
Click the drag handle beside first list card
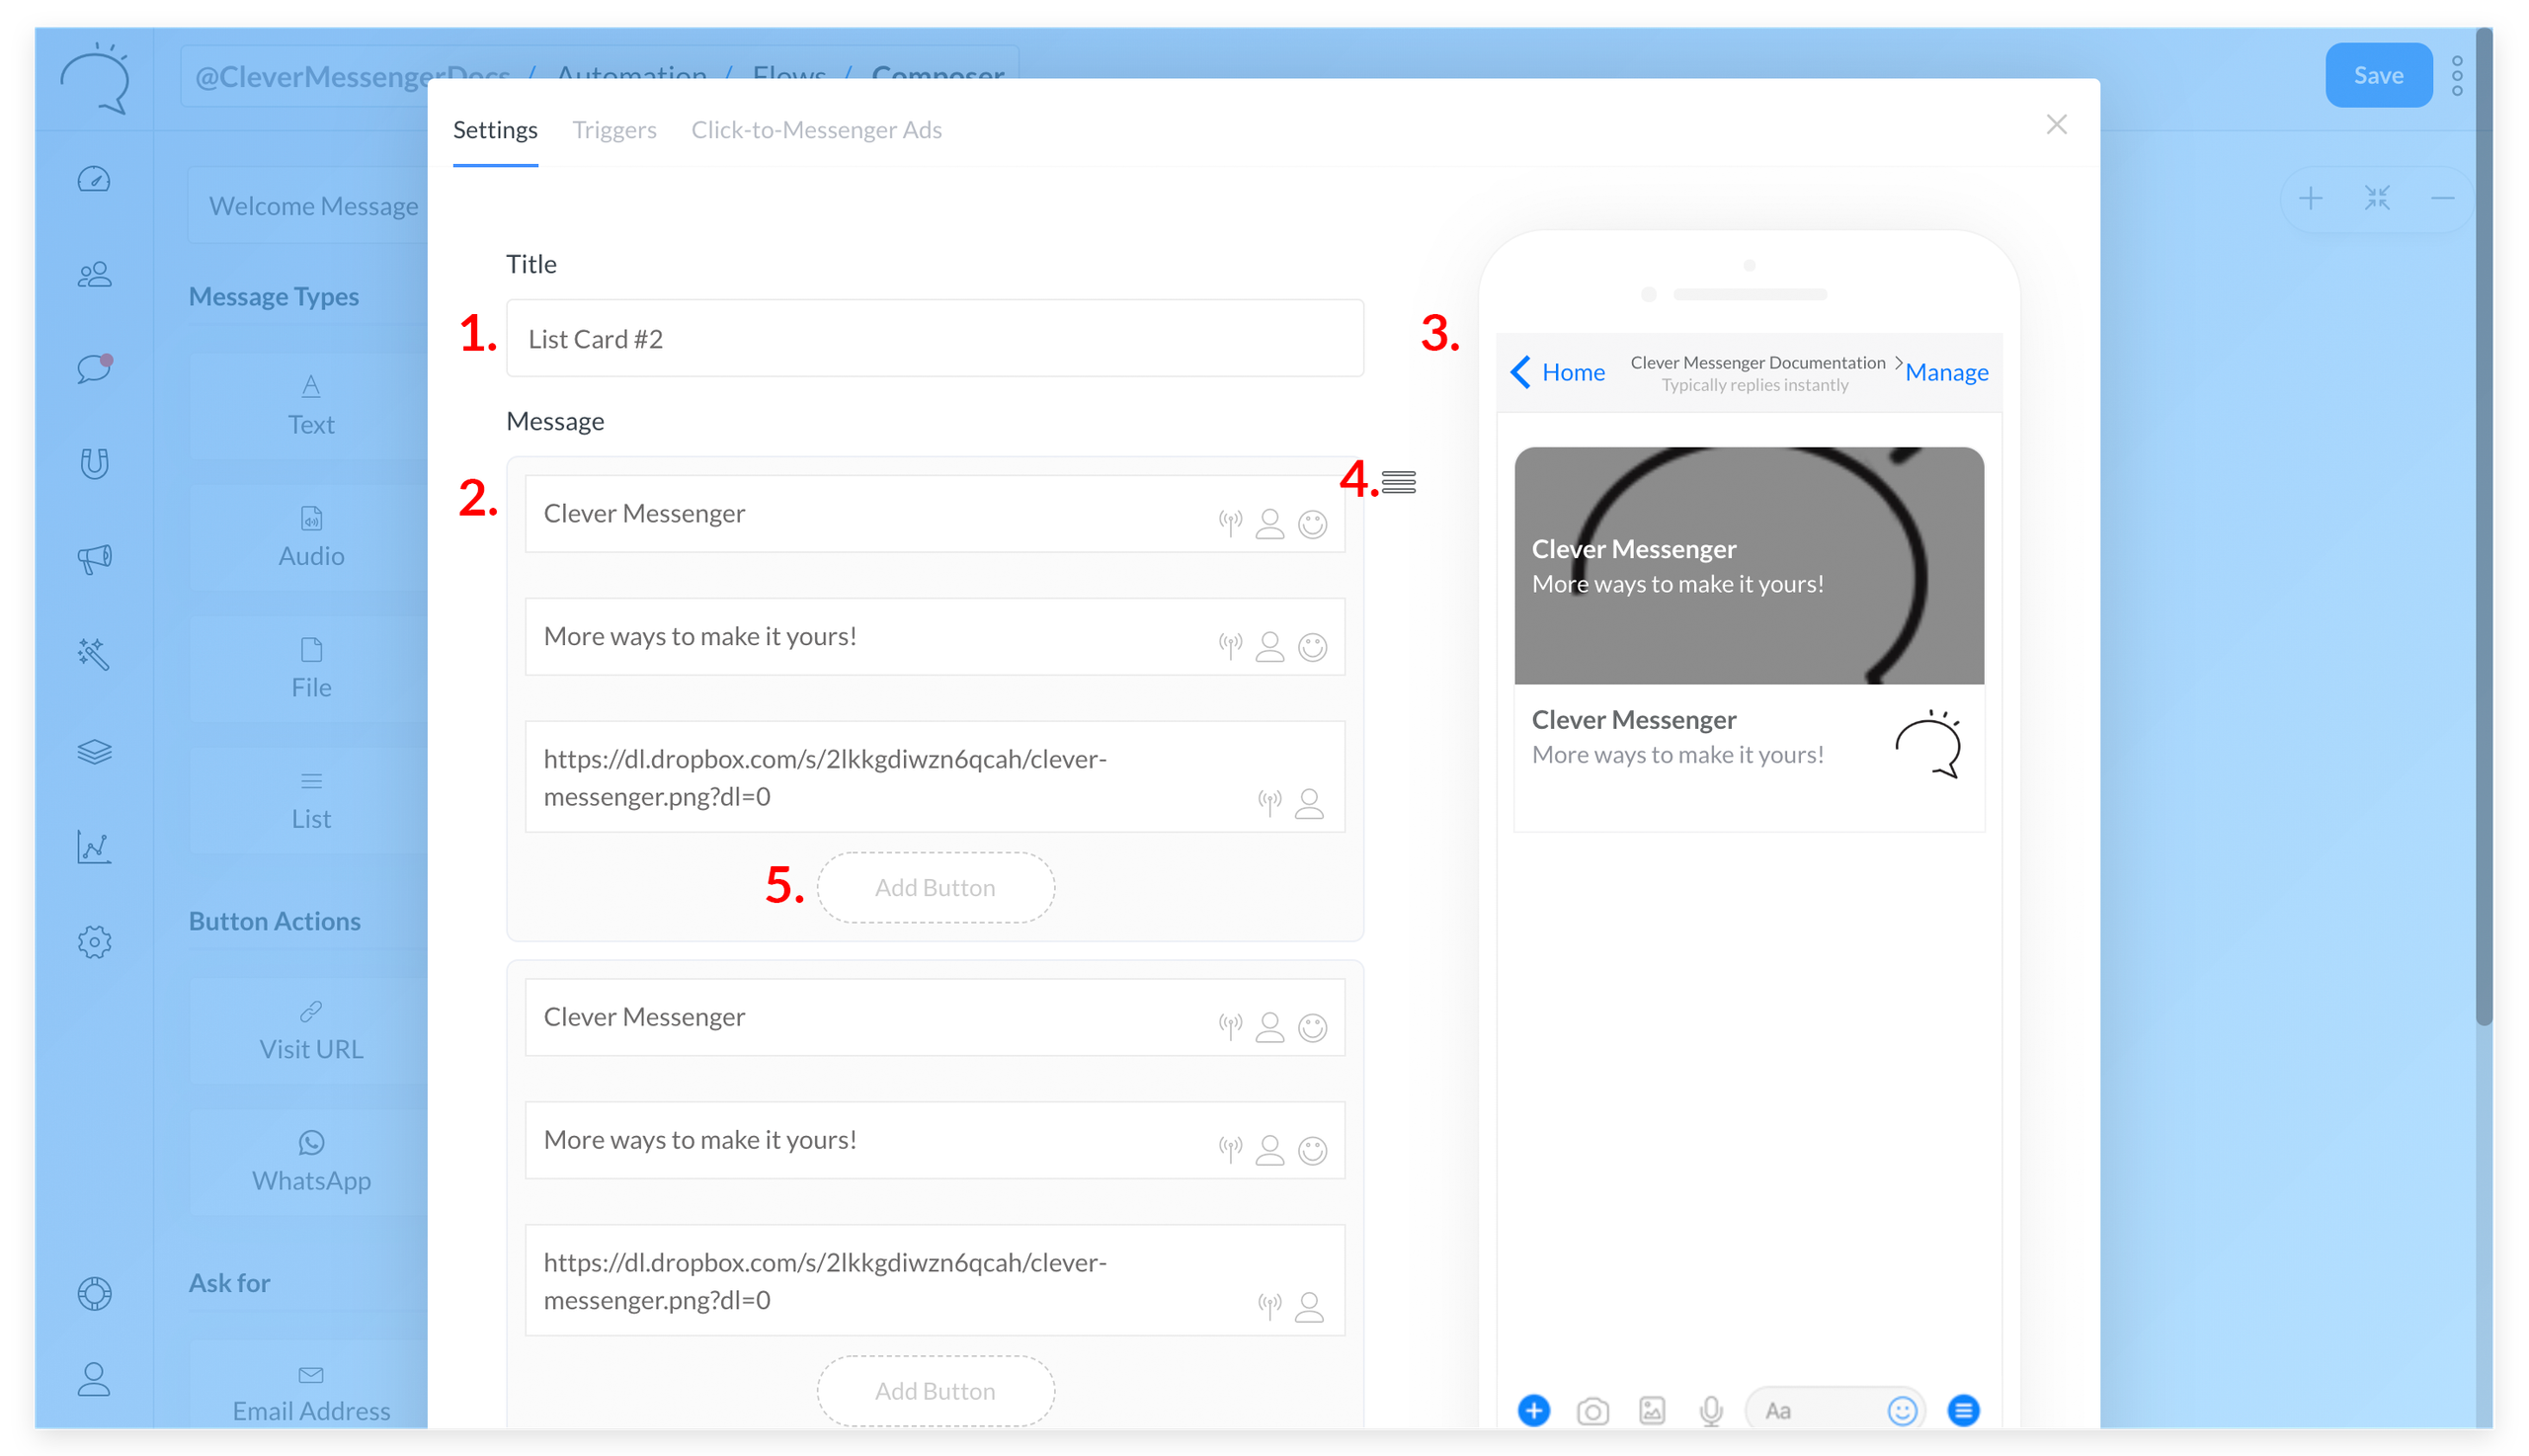(x=1398, y=483)
